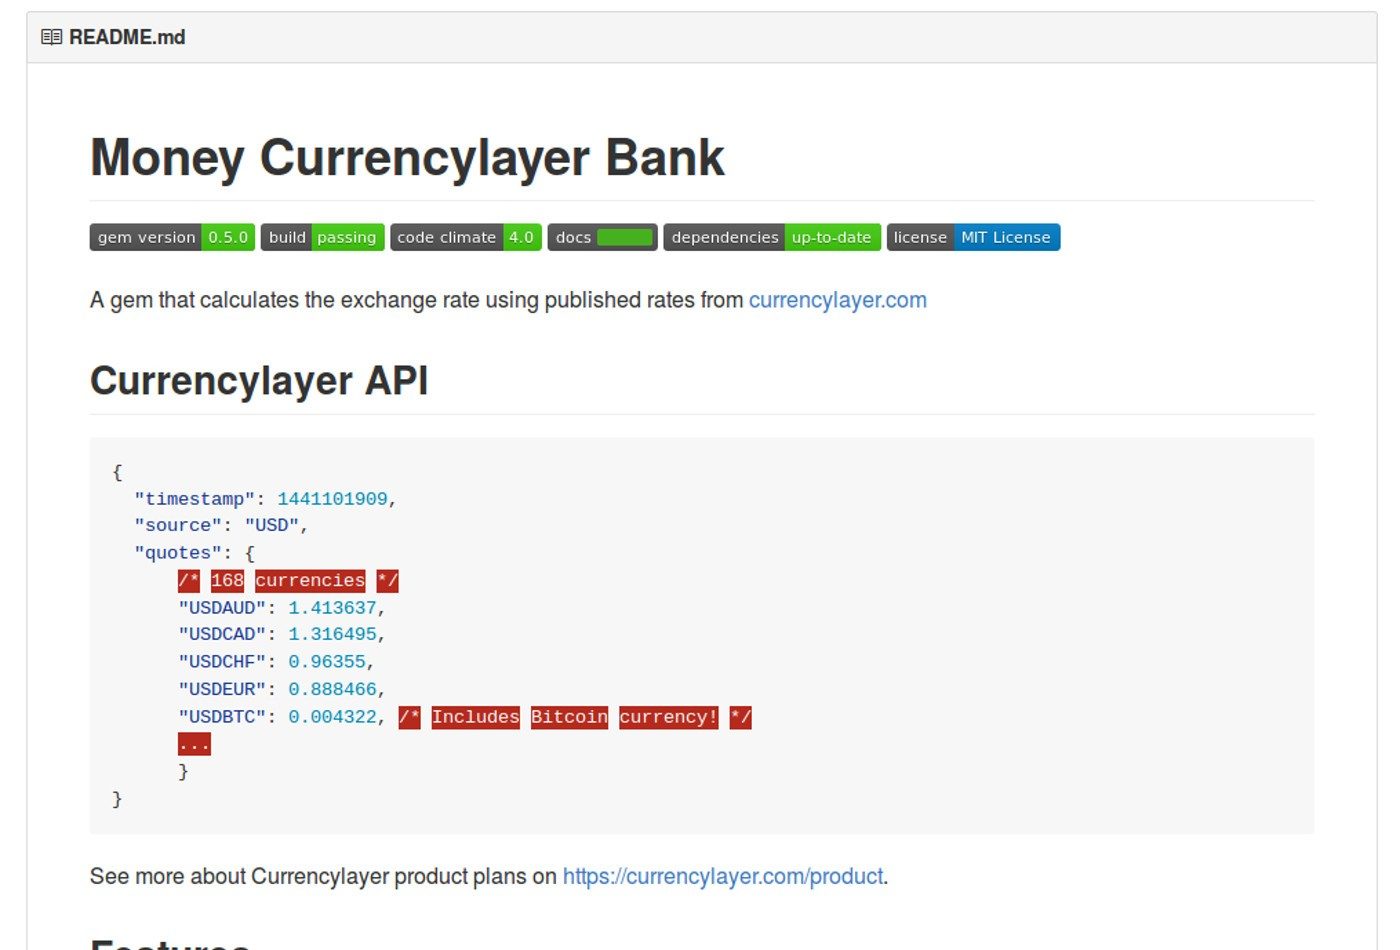
Task: Open the build passing badge
Action: click(322, 237)
